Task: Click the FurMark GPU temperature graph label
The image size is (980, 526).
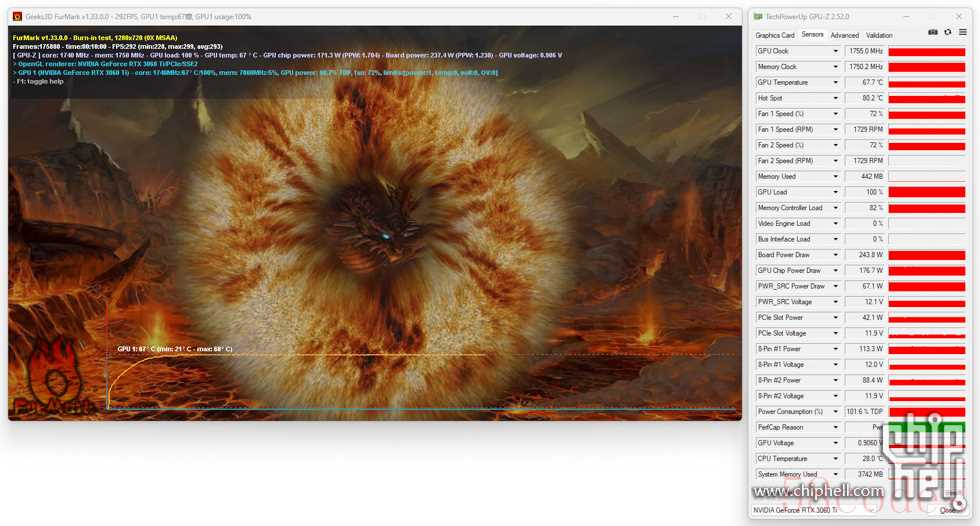Action: pyautogui.click(x=174, y=349)
